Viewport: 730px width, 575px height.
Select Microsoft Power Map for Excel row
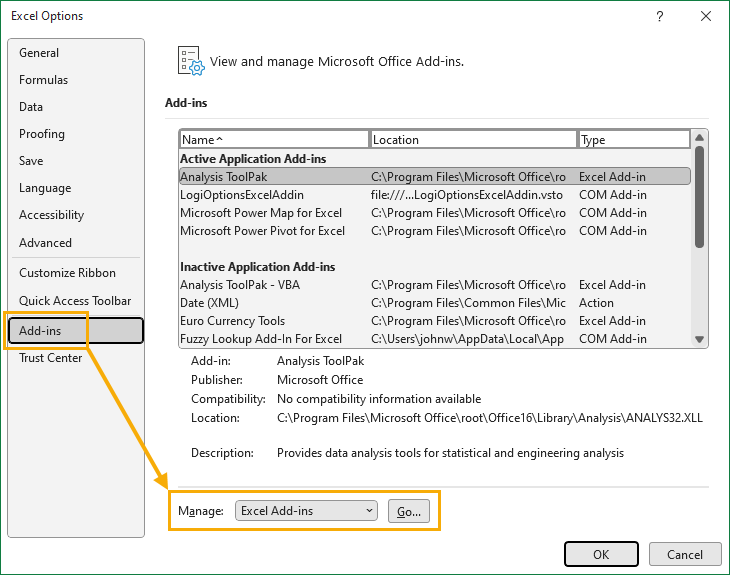pos(435,213)
